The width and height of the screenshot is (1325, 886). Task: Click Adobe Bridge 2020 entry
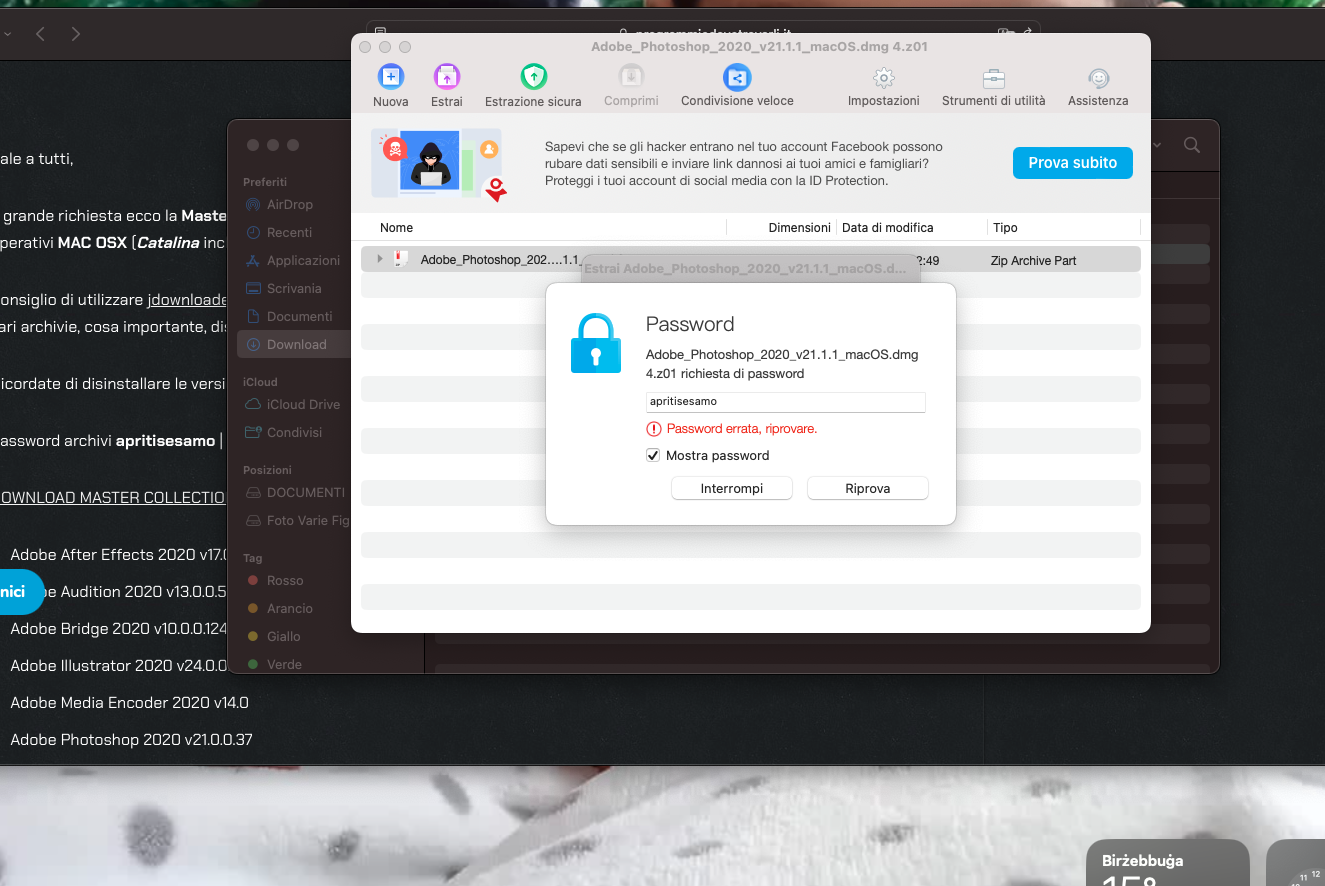click(119, 628)
